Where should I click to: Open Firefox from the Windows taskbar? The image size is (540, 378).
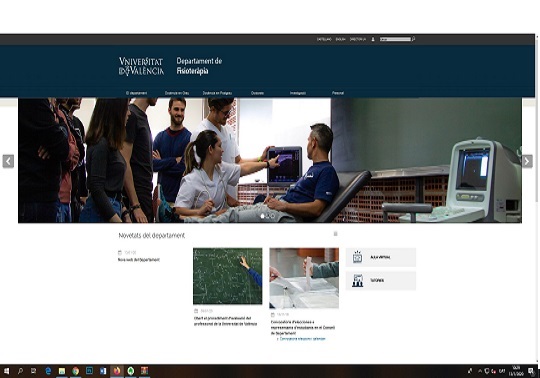[117, 371]
